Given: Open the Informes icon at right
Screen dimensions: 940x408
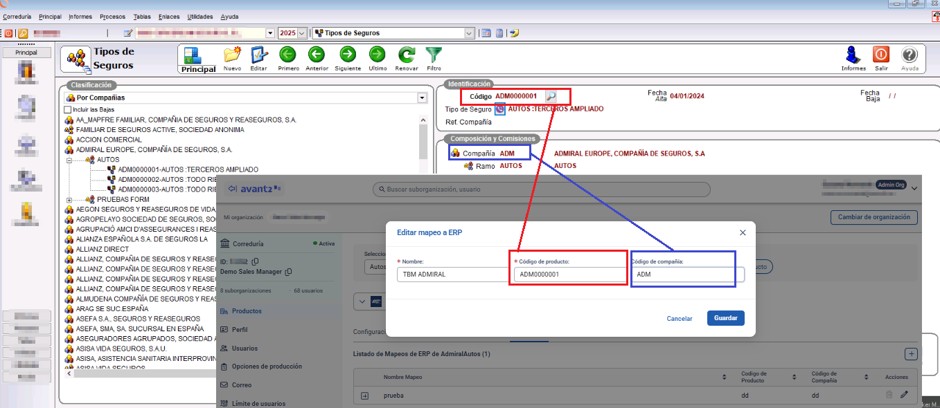Looking at the screenshot, I should tap(853, 55).
